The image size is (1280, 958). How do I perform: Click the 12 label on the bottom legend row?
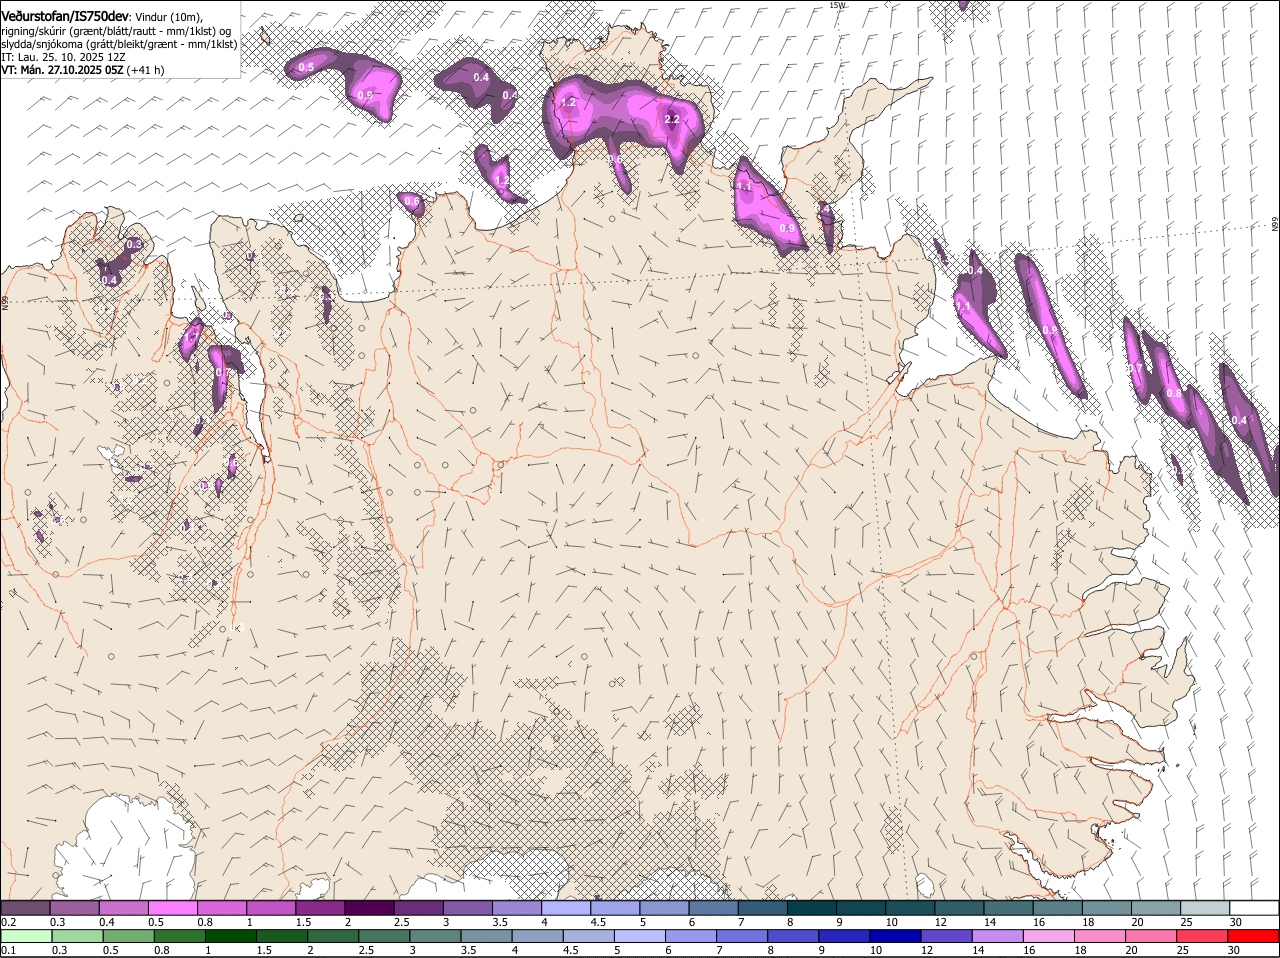click(x=927, y=950)
